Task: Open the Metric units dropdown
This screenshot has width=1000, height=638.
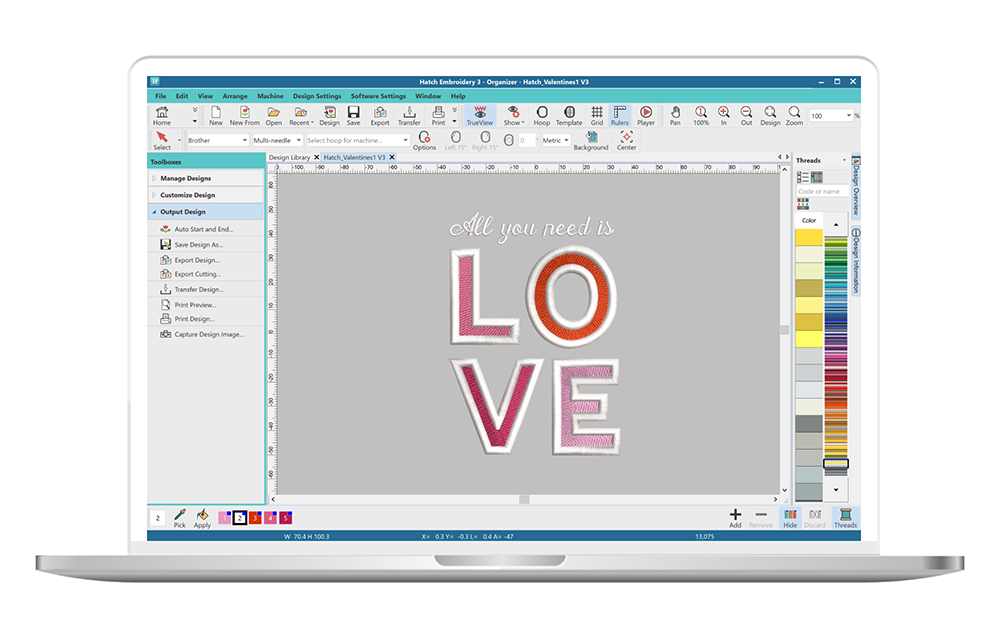Action: pyautogui.click(x=555, y=141)
